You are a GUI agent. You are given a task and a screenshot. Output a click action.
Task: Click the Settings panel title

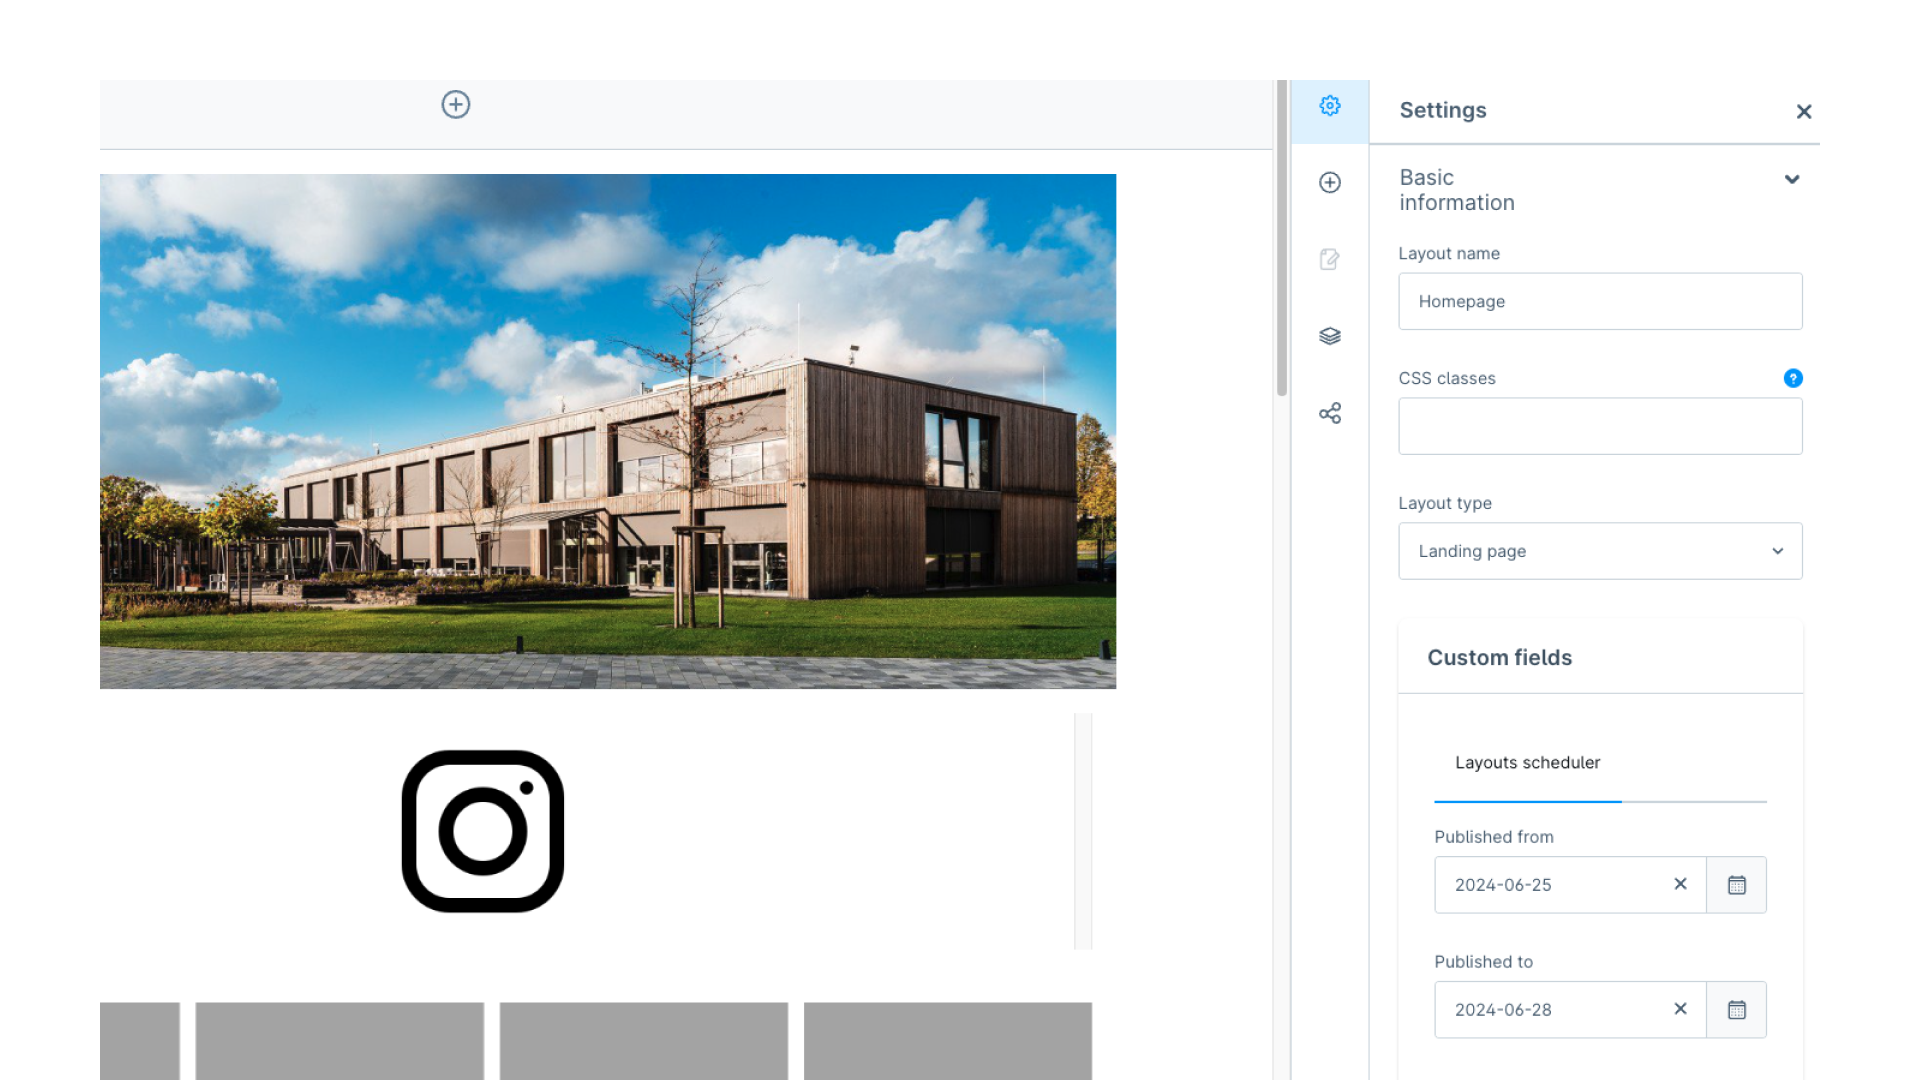[x=1443, y=110]
